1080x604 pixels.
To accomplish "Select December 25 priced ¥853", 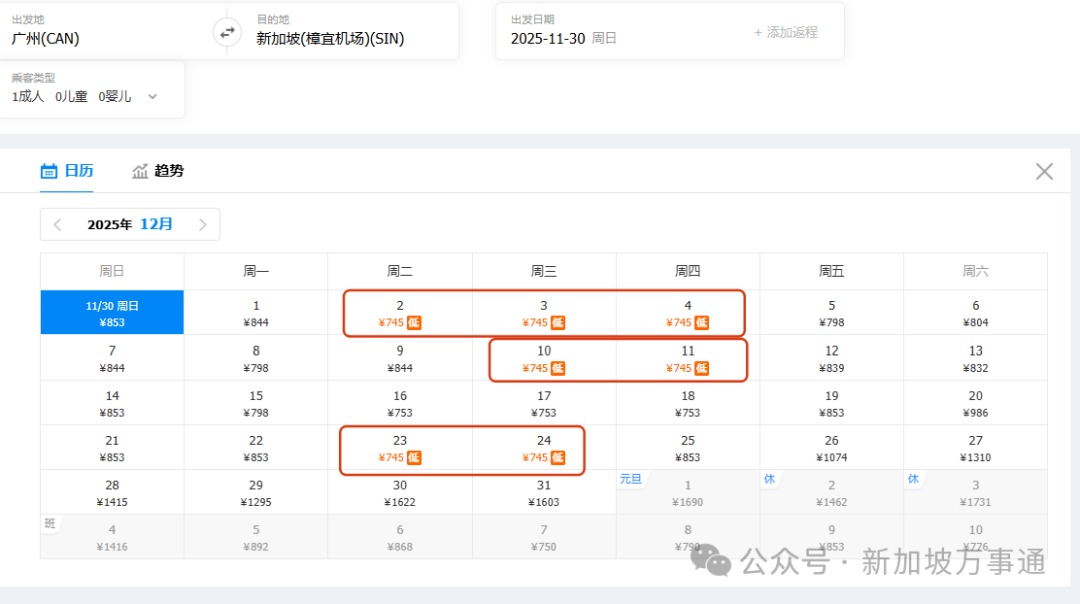I will coord(688,448).
